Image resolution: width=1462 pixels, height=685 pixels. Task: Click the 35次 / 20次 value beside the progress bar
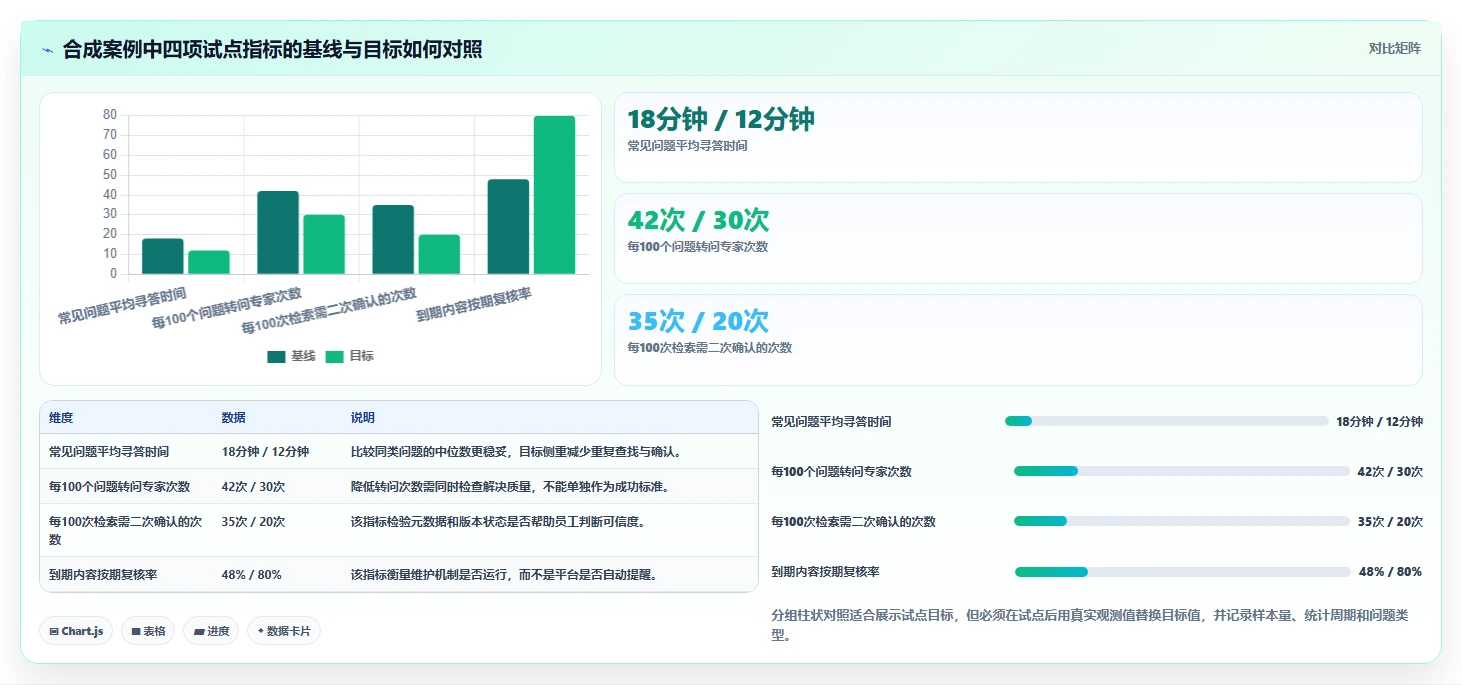[x=1390, y=521]
